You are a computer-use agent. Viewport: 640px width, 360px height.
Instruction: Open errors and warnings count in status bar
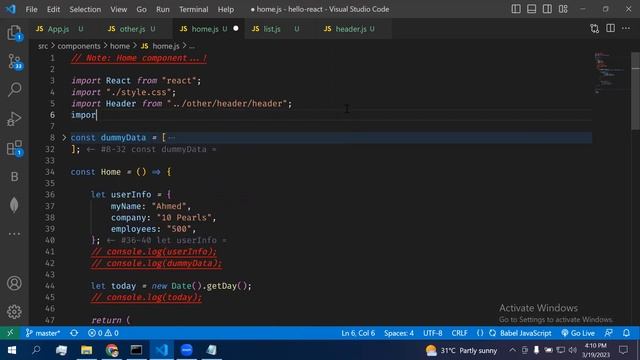coord(103,333)
